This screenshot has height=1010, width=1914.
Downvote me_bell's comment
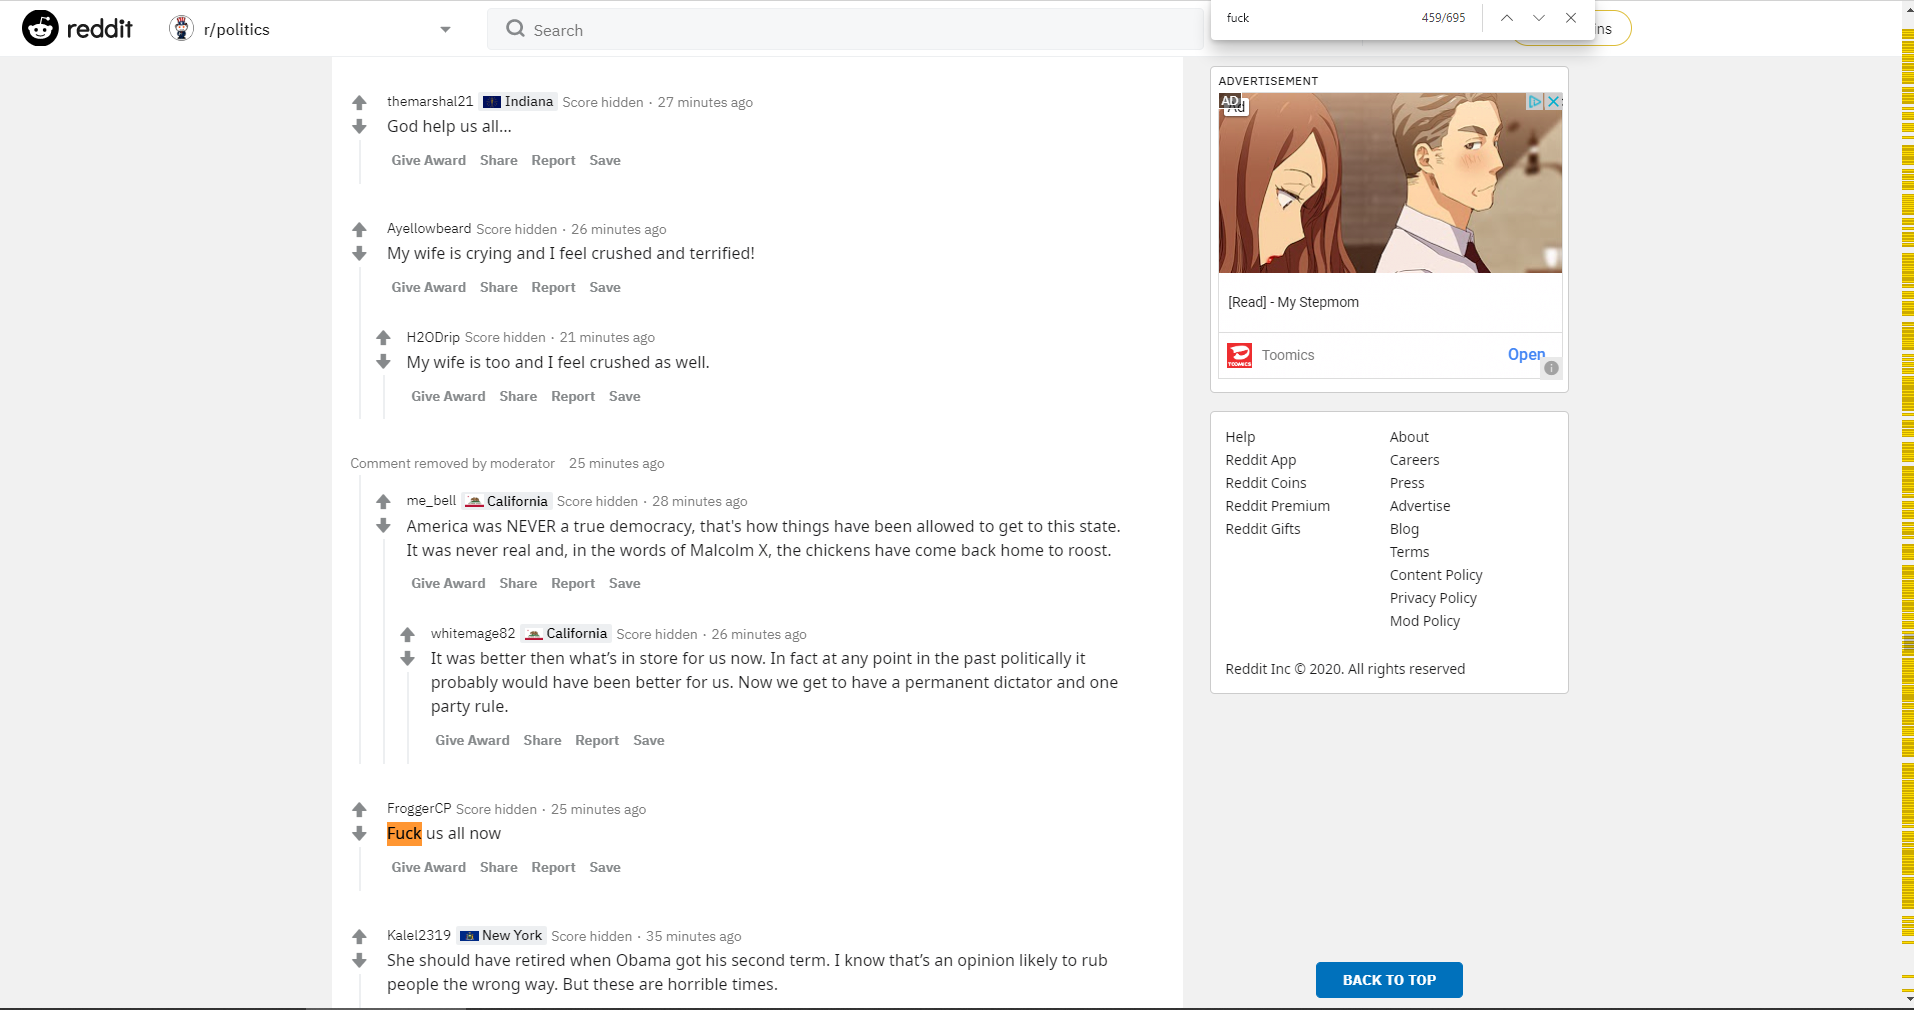click(x=383, y=526)
